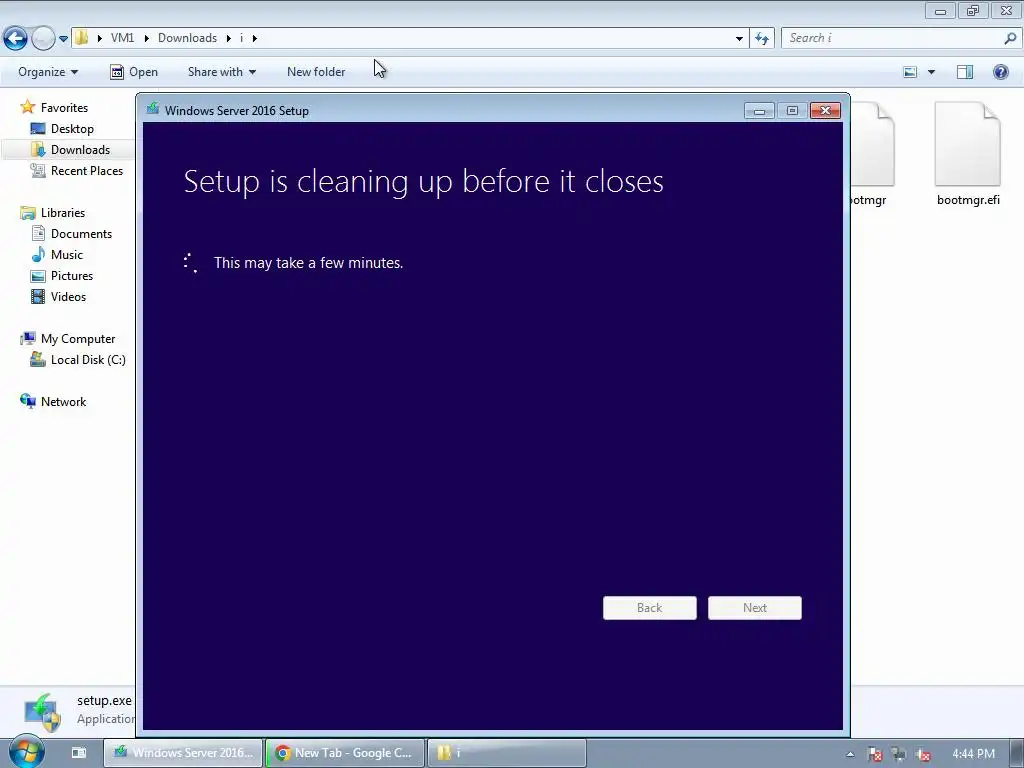Viewport: 1024px width, 768px height.
Task: Click the 4:44 PM clock
Action: click(973, 754)
